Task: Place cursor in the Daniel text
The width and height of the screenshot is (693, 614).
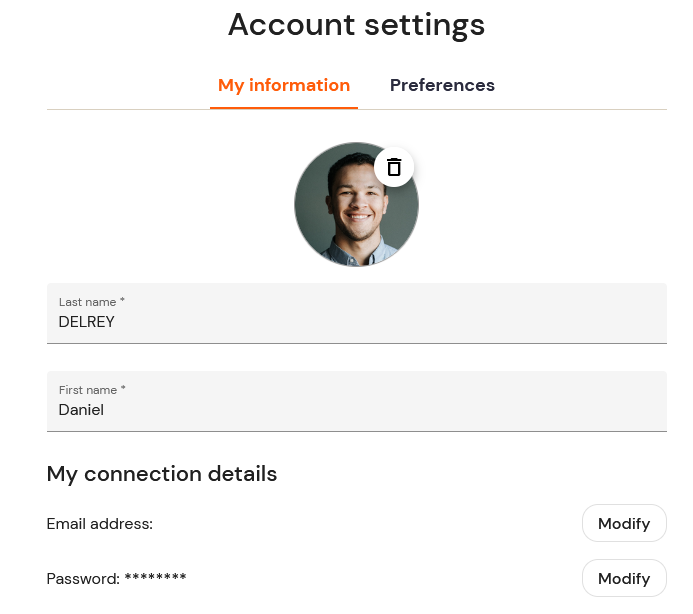Action: tap(81, 410)
